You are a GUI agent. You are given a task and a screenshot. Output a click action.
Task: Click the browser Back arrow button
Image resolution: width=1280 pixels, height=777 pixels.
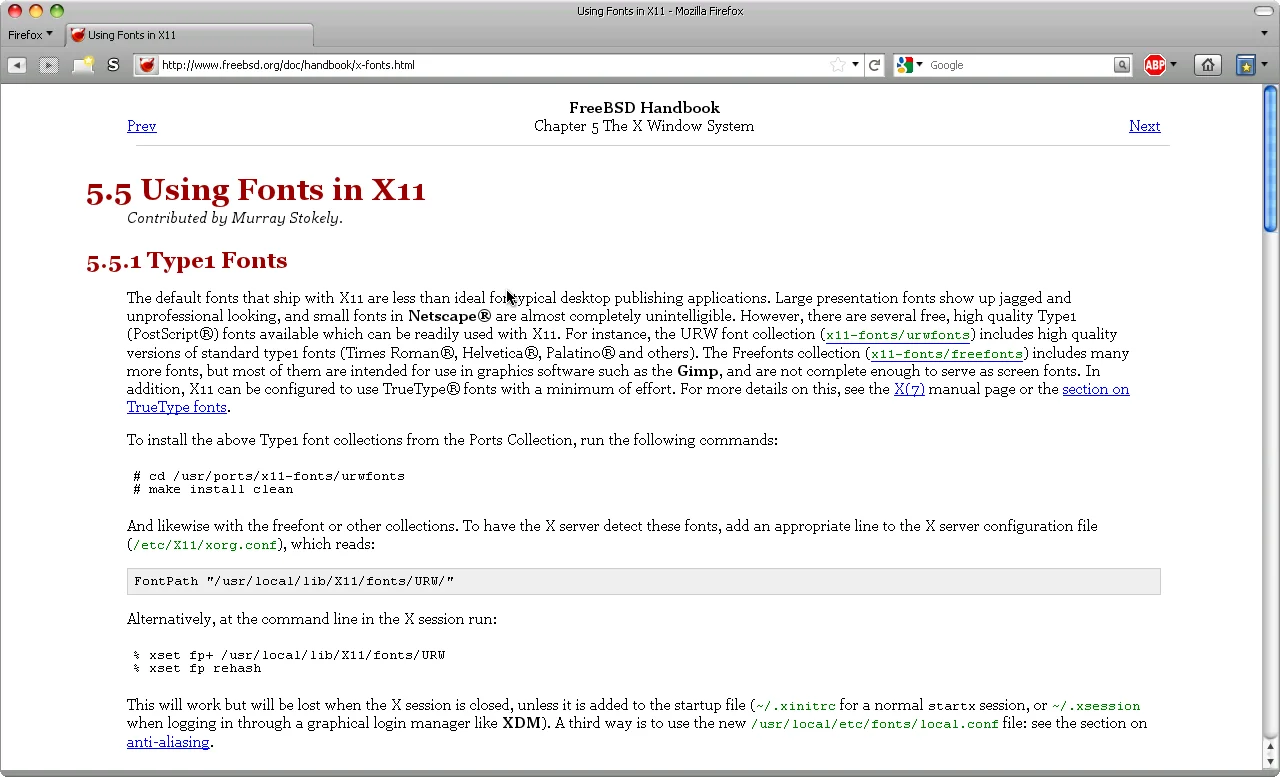[17, 65]
